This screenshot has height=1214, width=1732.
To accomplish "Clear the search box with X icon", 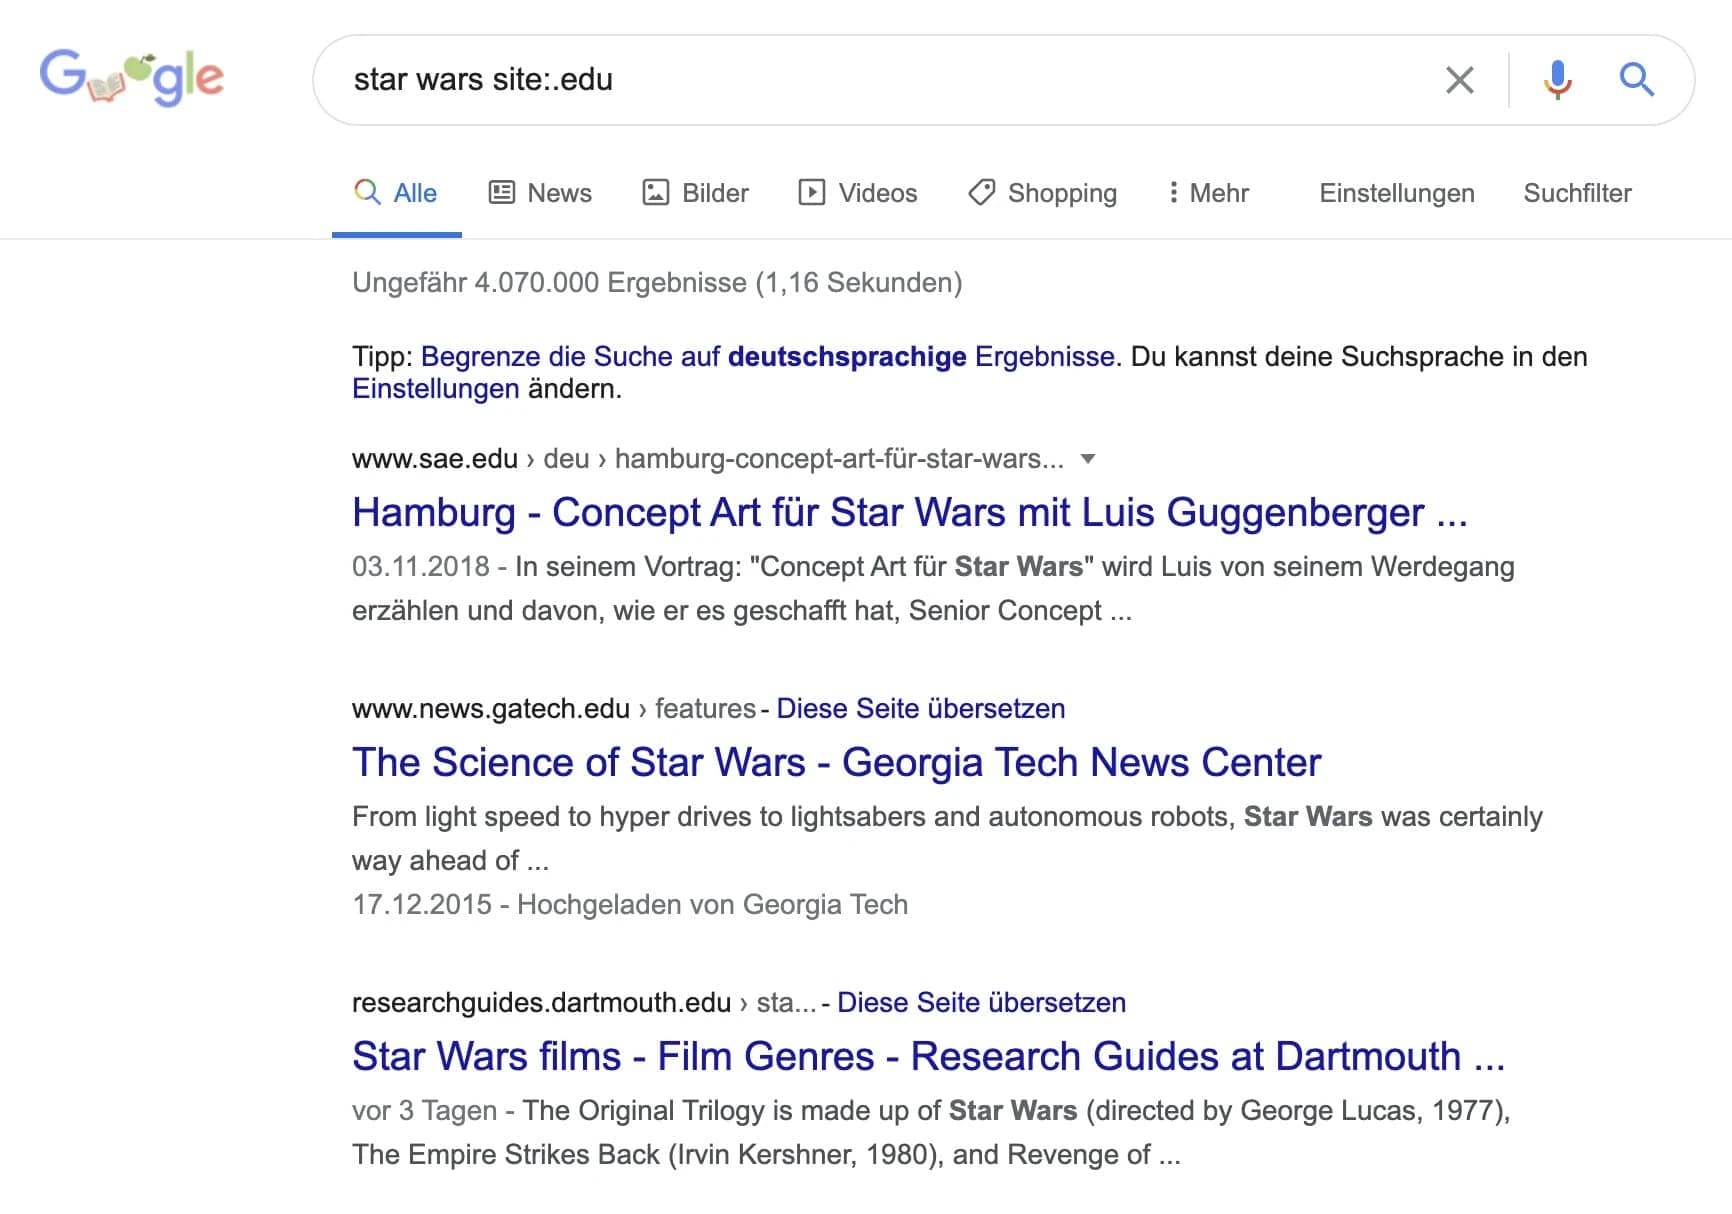I will point(1459,80).
